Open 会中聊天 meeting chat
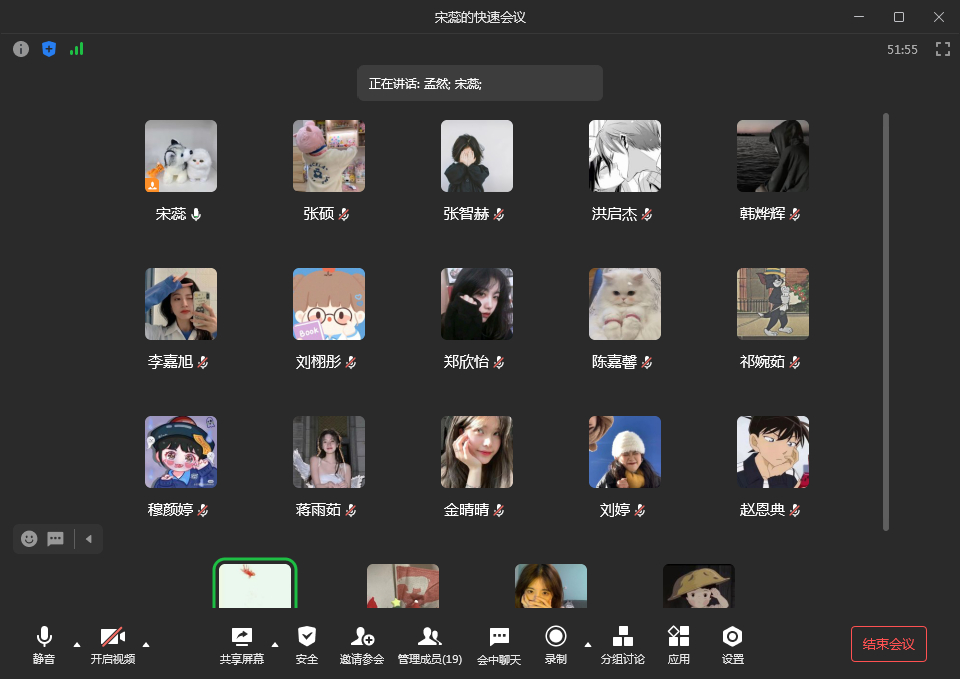Image resolution: width=960 pixels, height=679 pixels. point(499,645)
